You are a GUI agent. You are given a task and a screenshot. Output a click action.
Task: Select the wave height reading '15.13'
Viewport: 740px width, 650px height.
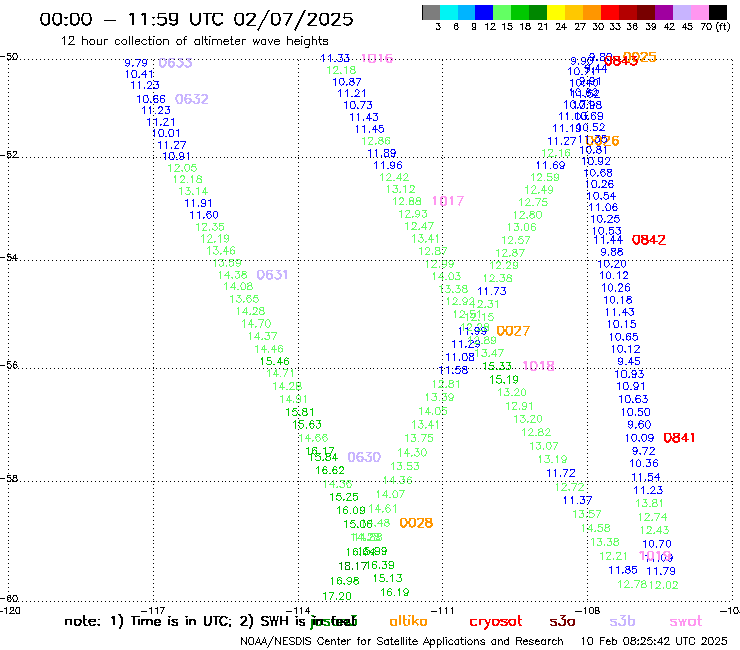387,578
